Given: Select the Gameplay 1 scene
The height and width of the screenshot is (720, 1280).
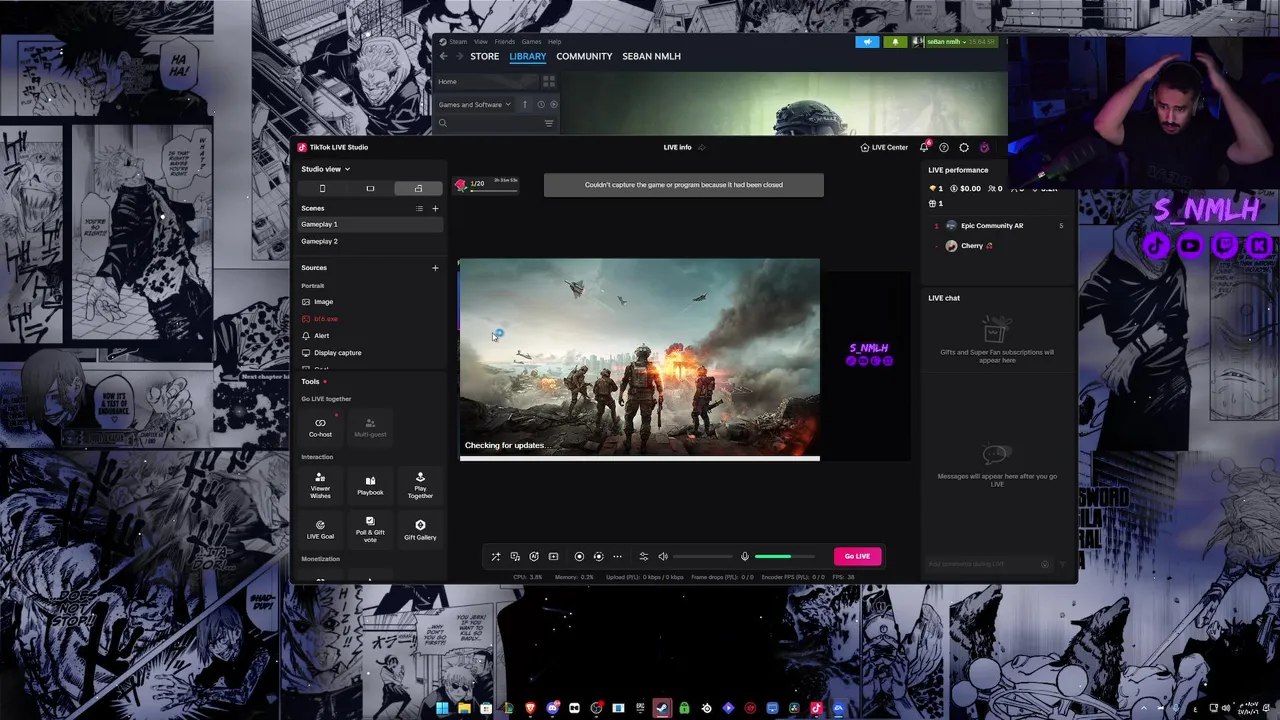Looking at the screenshot, I should [x=370, y=224].
